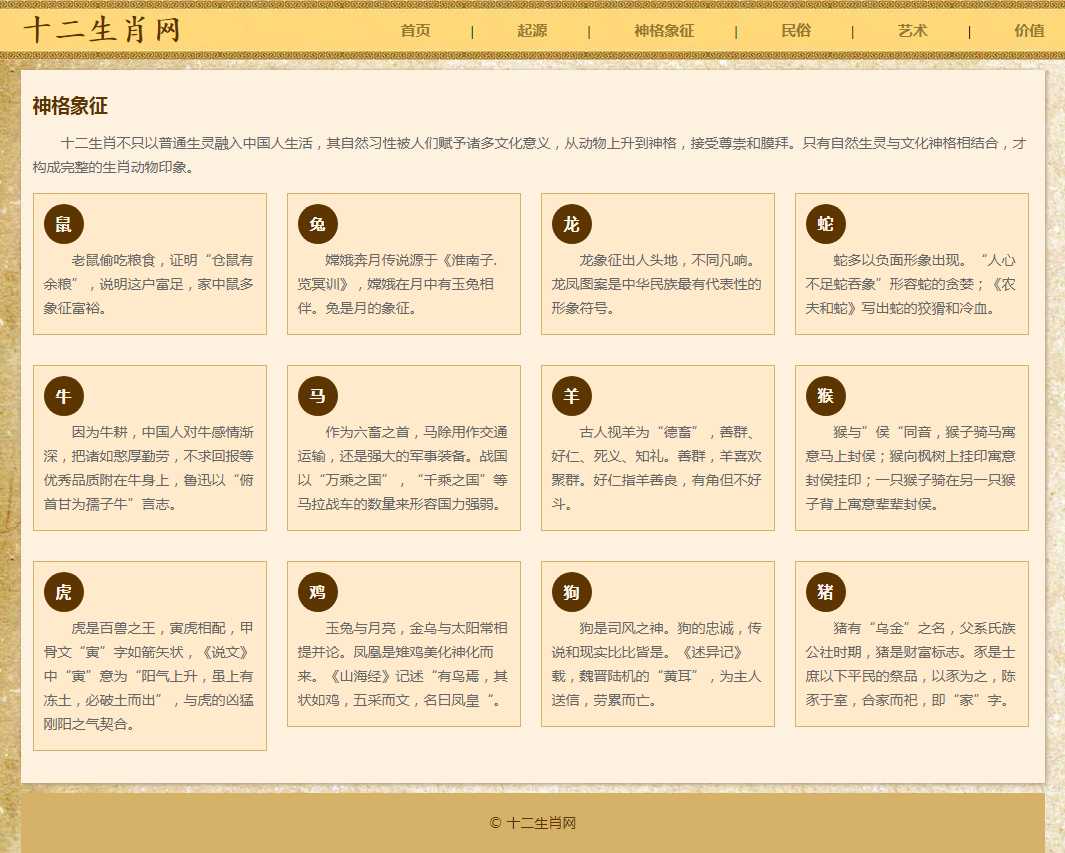Go to the 首页 navigation item
1065x853 pixels.
click(x=415, y=31)
